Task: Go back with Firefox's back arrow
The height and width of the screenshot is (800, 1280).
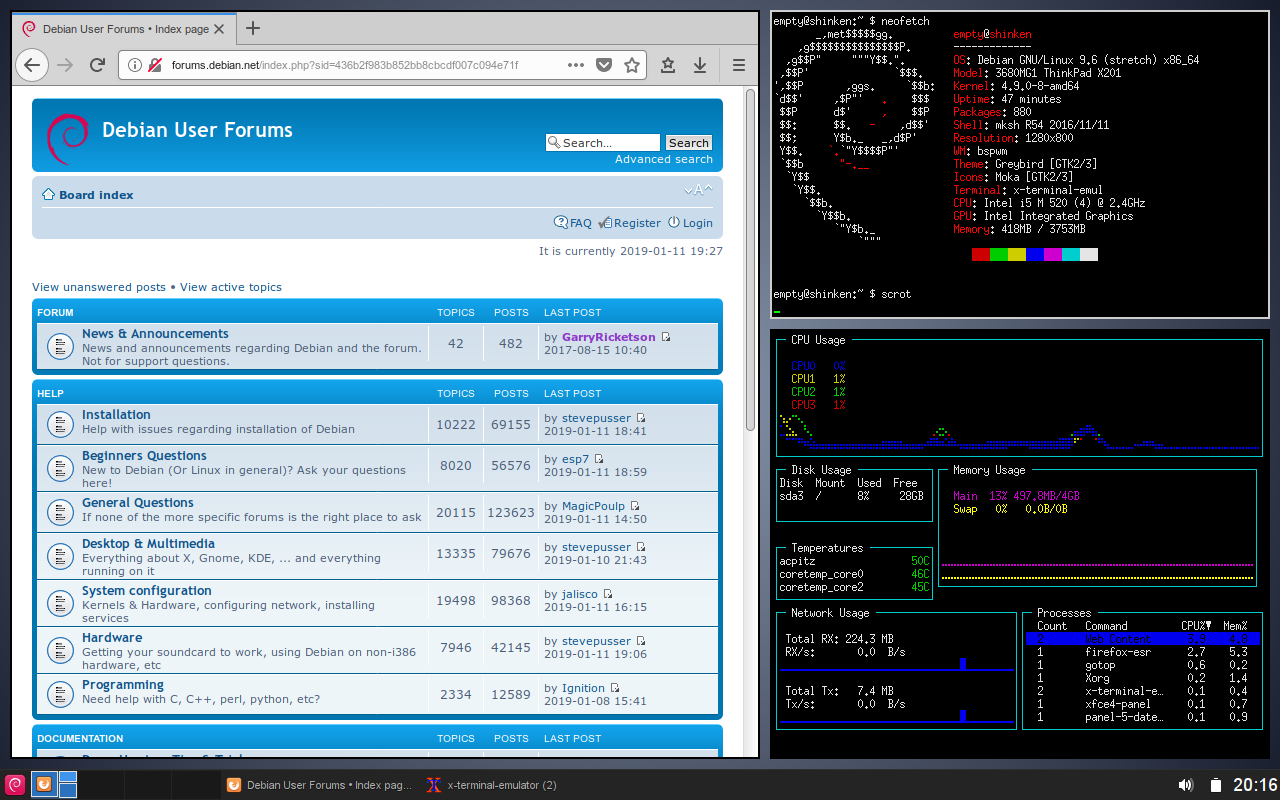Action: pyautogui.click(x=32, y=65)
